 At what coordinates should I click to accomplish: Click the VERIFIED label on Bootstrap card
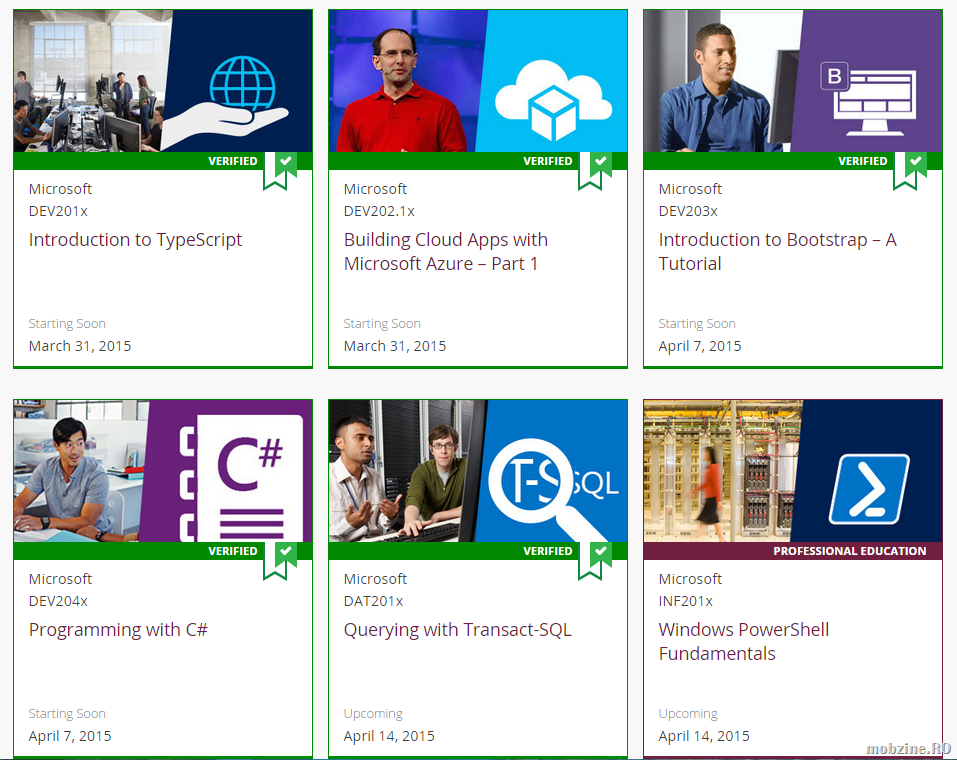coord(862,161)
